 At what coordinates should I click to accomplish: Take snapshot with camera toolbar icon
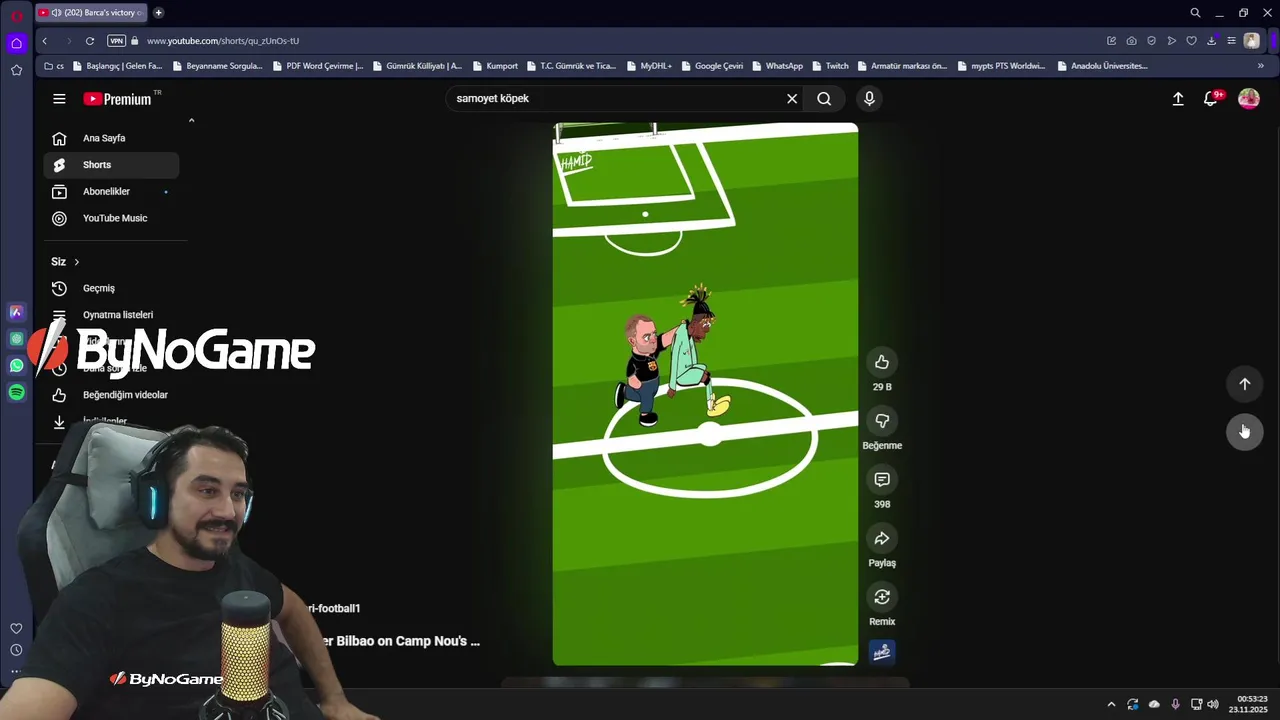tap(1131, 41)
